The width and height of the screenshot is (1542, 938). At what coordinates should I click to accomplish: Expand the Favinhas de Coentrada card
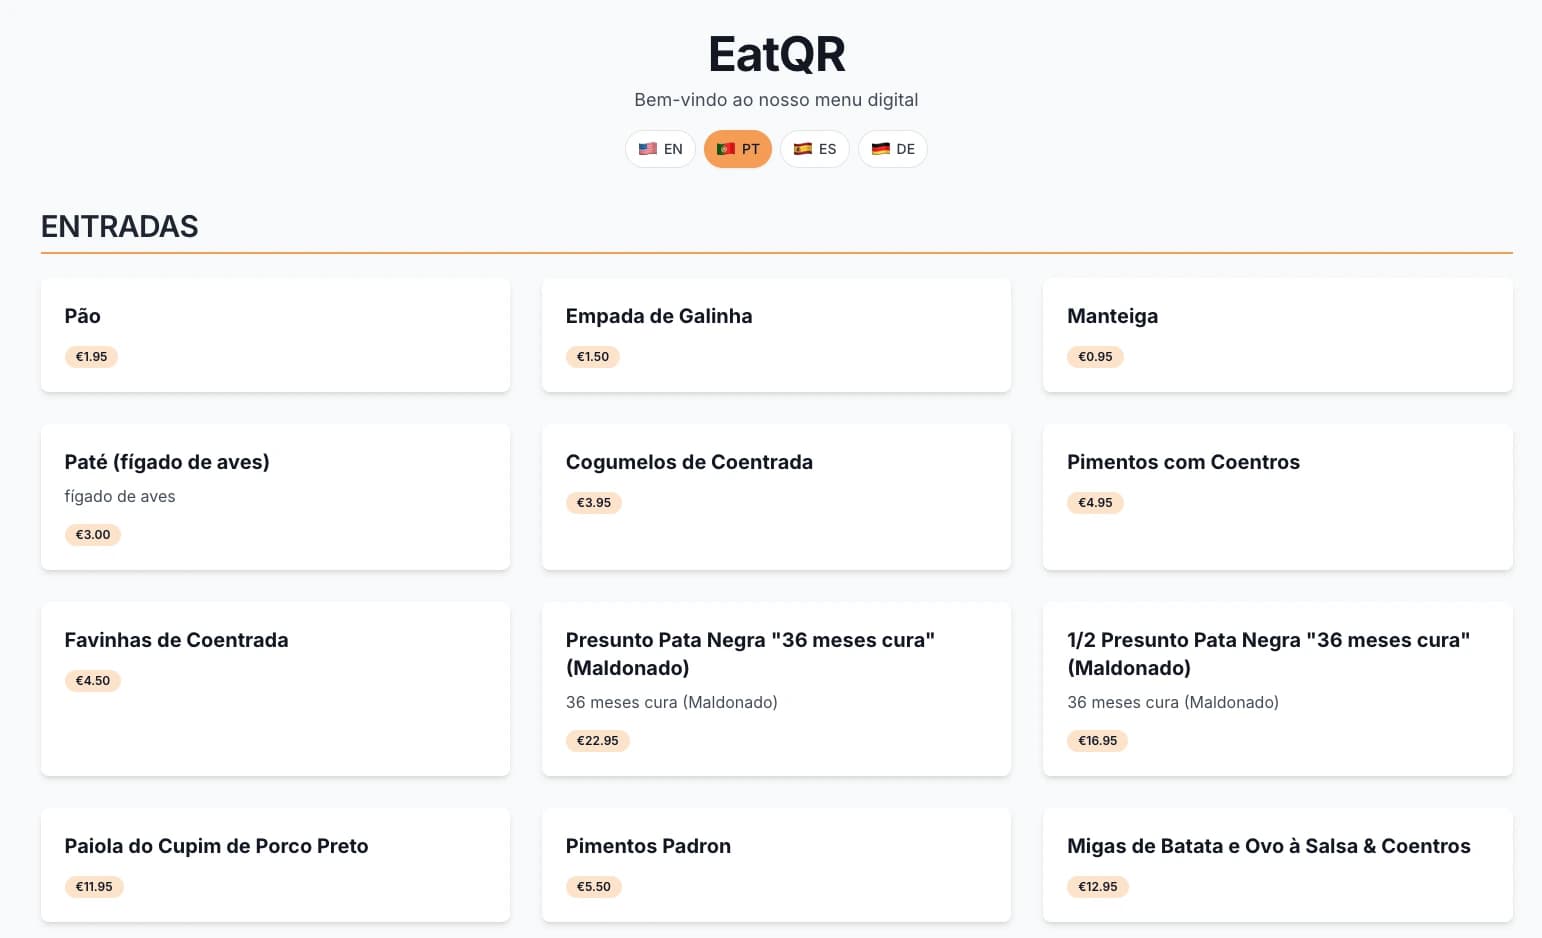tap(275, 689)
